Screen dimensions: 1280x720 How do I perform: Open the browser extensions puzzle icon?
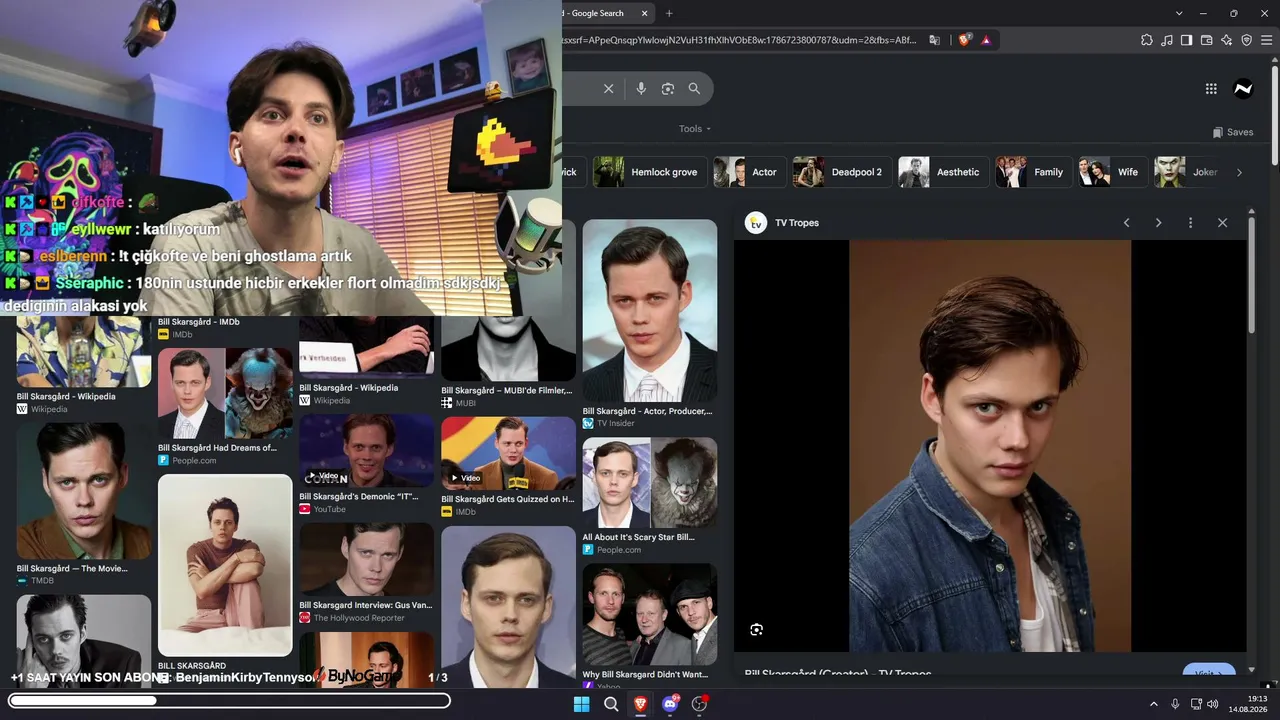(x=1147, y=40)
